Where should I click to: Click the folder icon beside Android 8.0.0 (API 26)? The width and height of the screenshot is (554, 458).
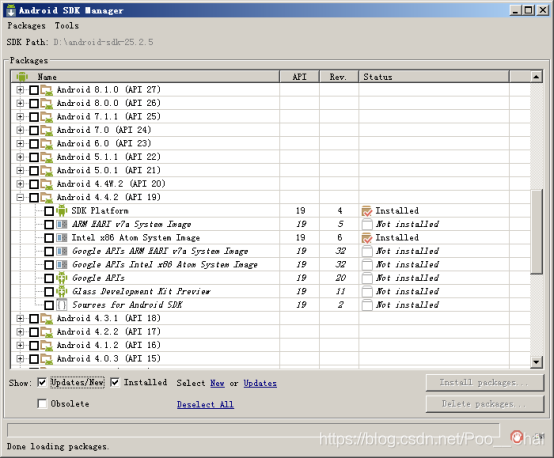46,104
